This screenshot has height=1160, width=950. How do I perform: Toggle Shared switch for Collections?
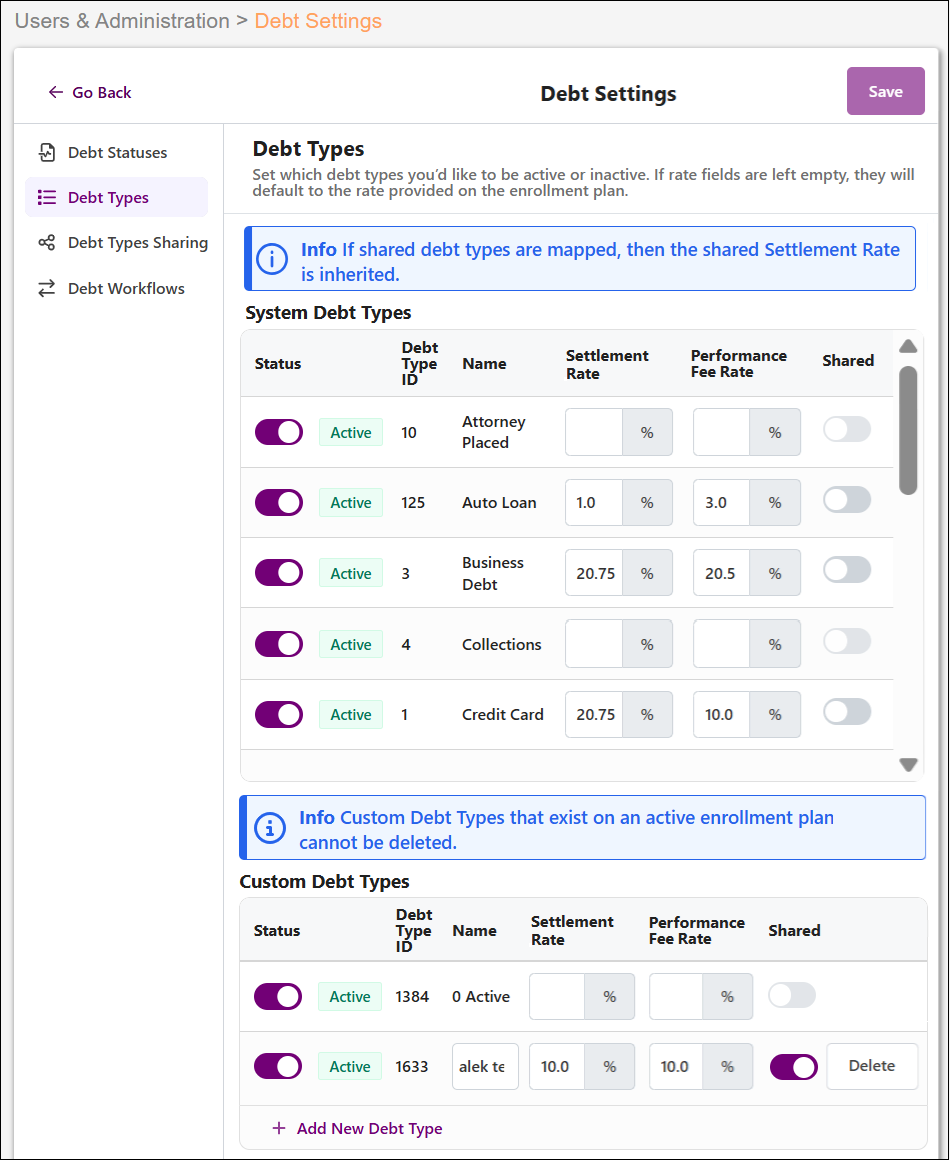847,641
